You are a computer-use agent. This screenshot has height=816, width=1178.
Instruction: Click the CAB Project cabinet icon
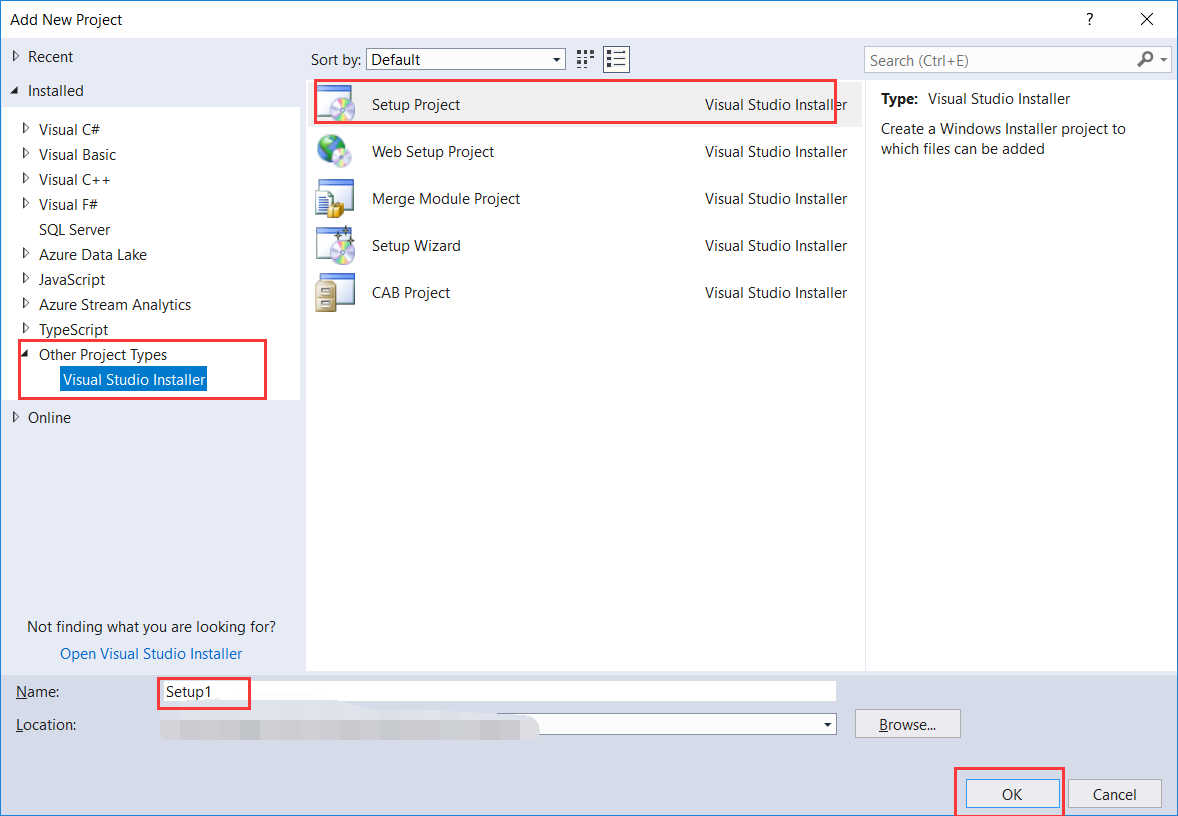pos(334,292)
